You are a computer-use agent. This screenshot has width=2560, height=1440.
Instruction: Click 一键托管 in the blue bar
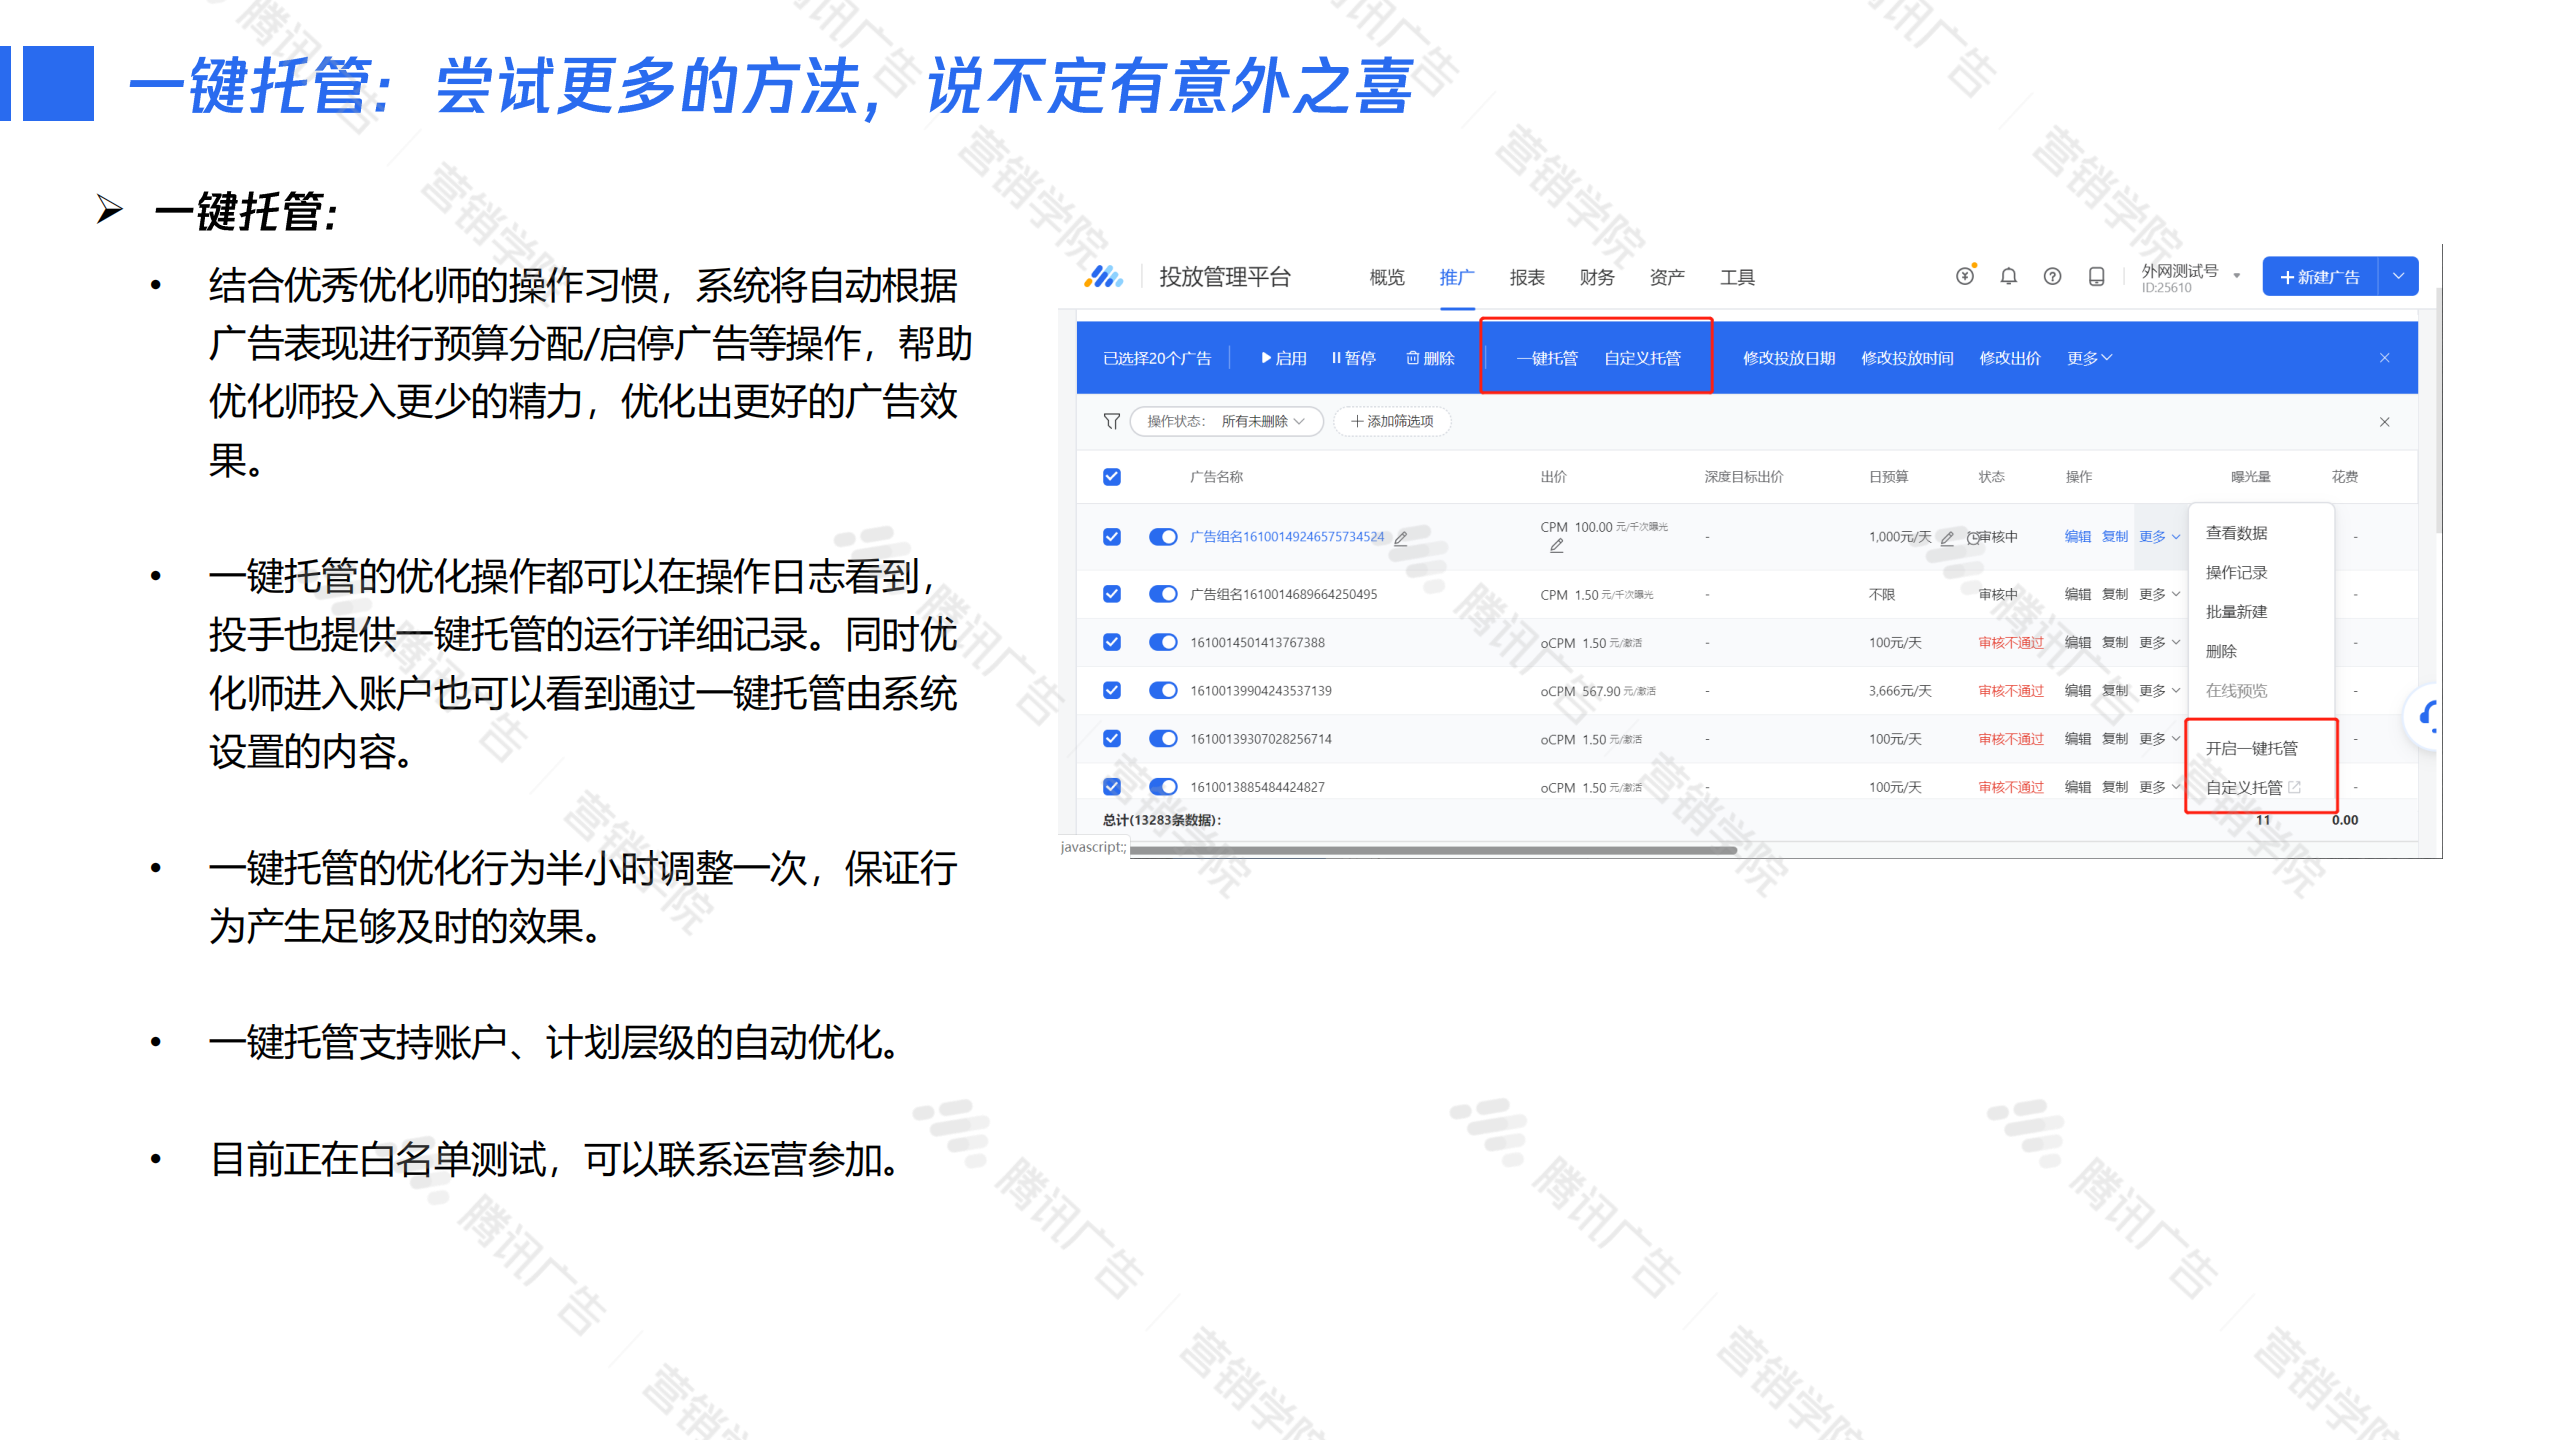1546,358
